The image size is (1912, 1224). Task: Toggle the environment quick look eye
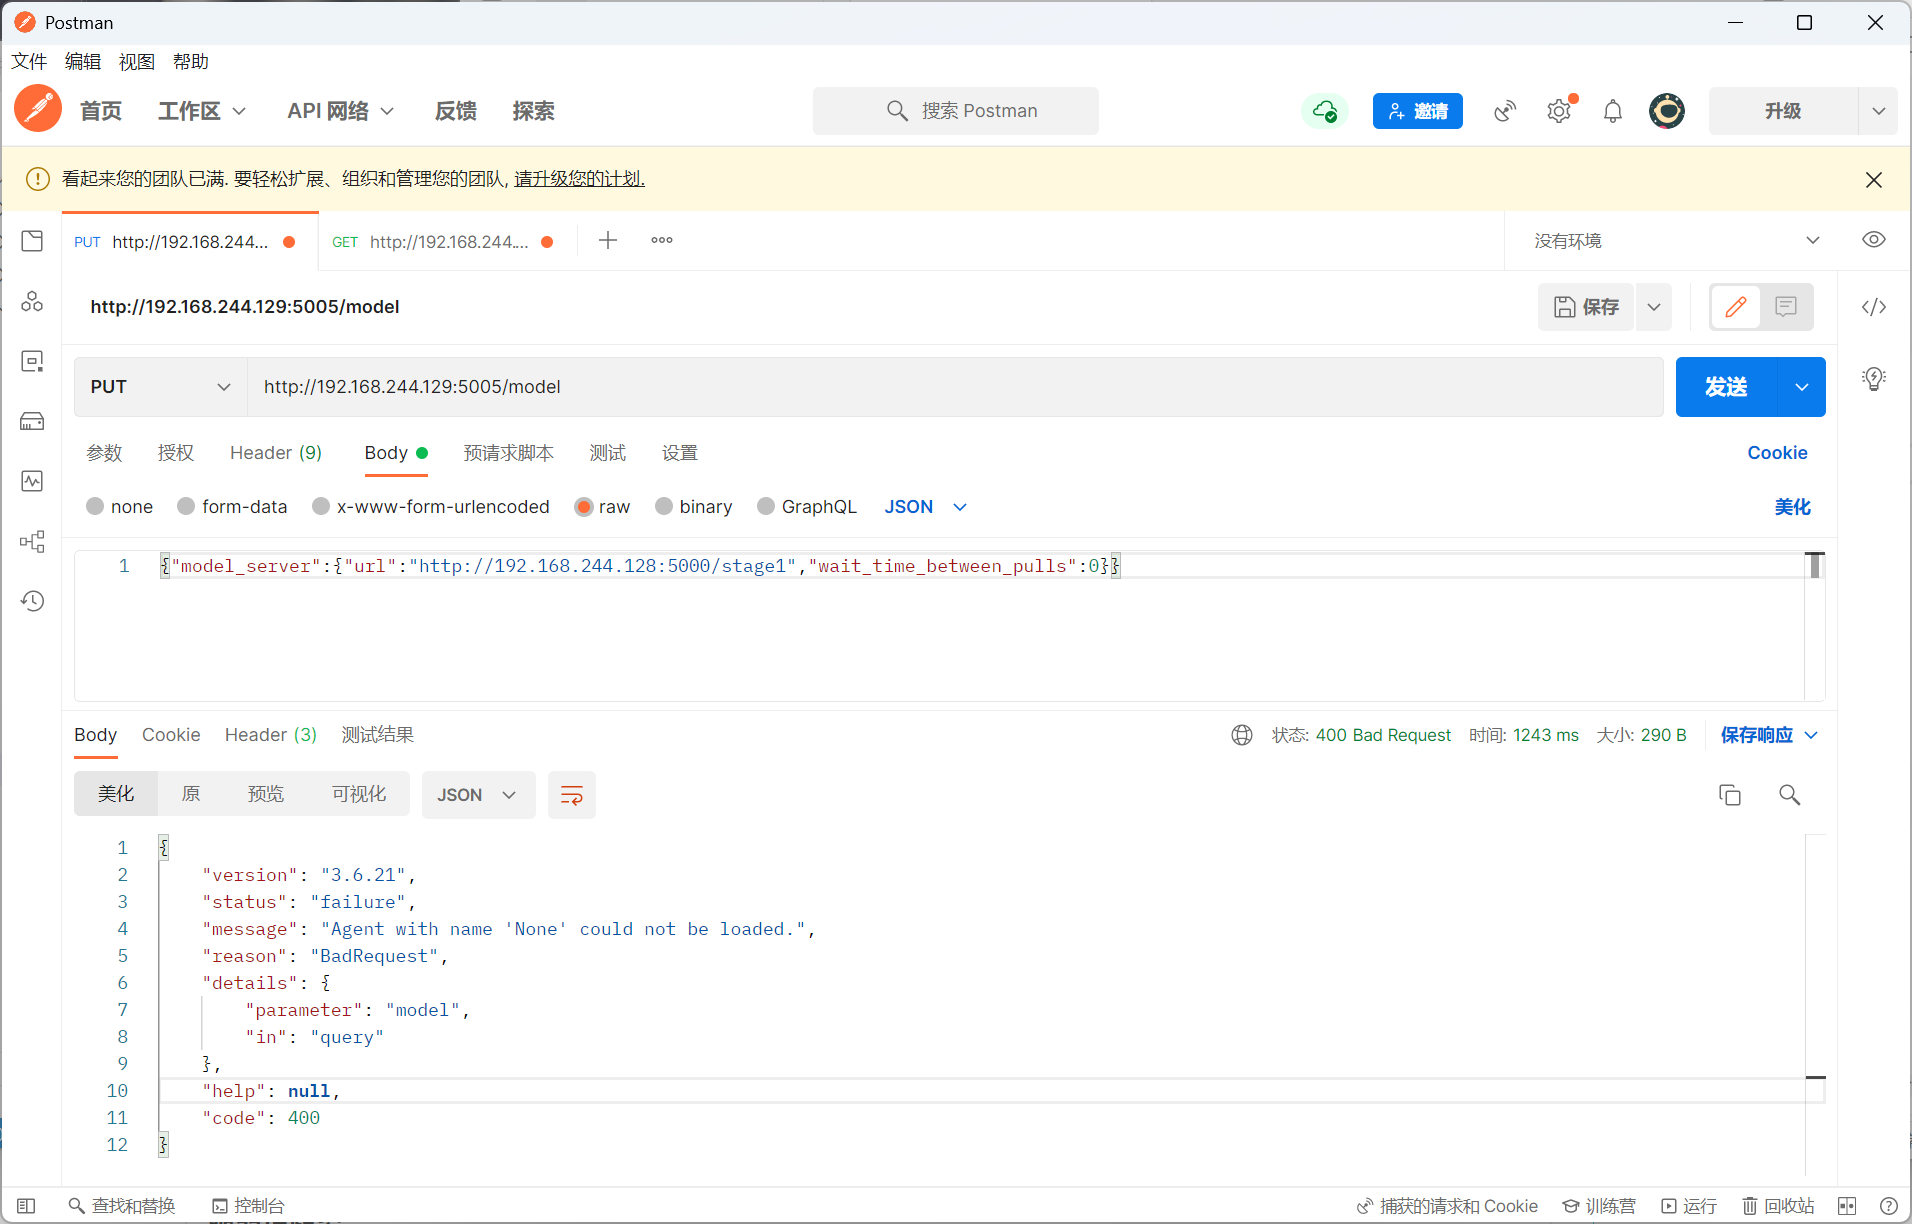(1874, 240)
